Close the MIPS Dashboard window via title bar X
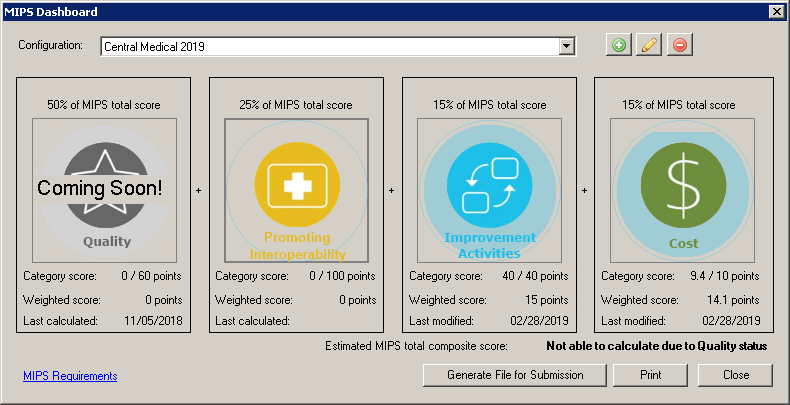Viewport: 790px width, 405px height. [x=776, y=10]
